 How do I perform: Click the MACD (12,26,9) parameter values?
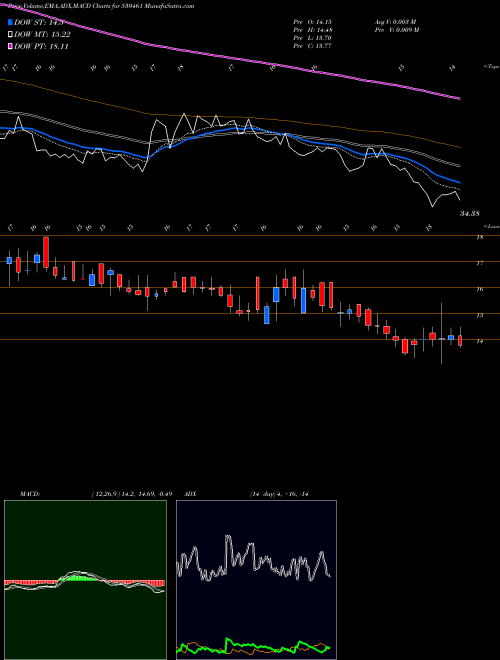pos(131,494)
